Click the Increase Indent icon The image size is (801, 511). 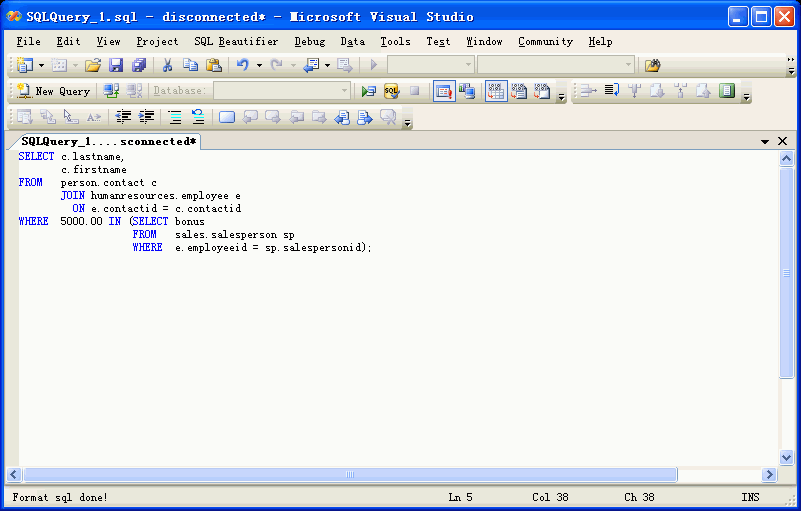[x=146, y=117]
